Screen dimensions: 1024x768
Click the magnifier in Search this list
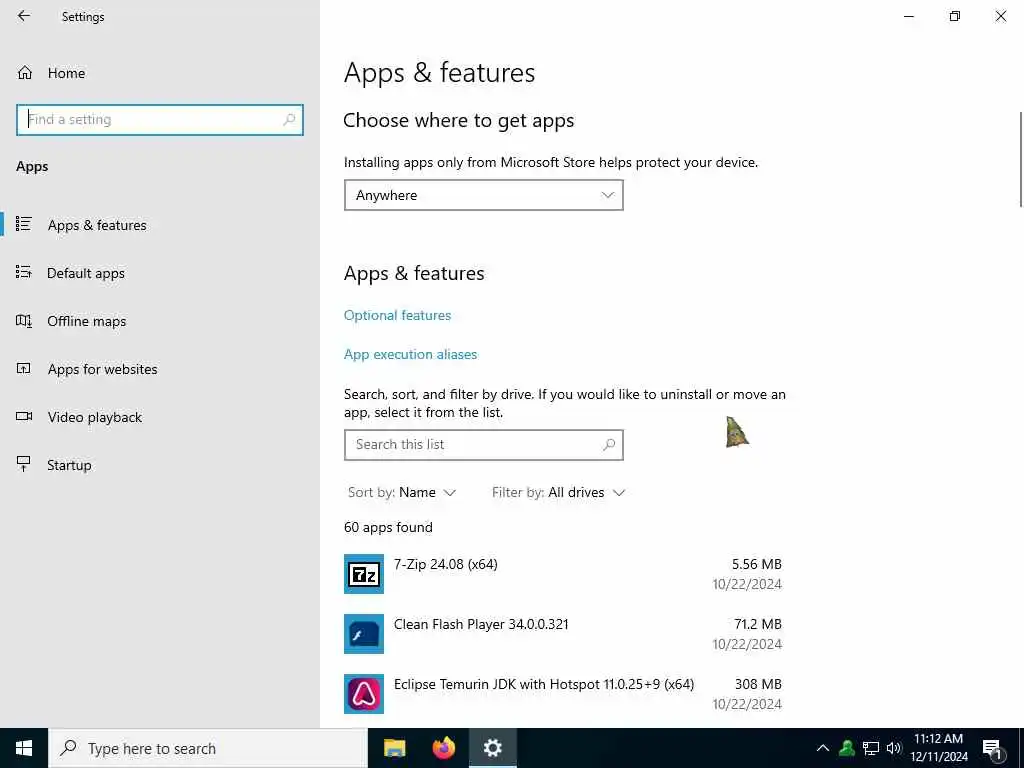(609, 445)
